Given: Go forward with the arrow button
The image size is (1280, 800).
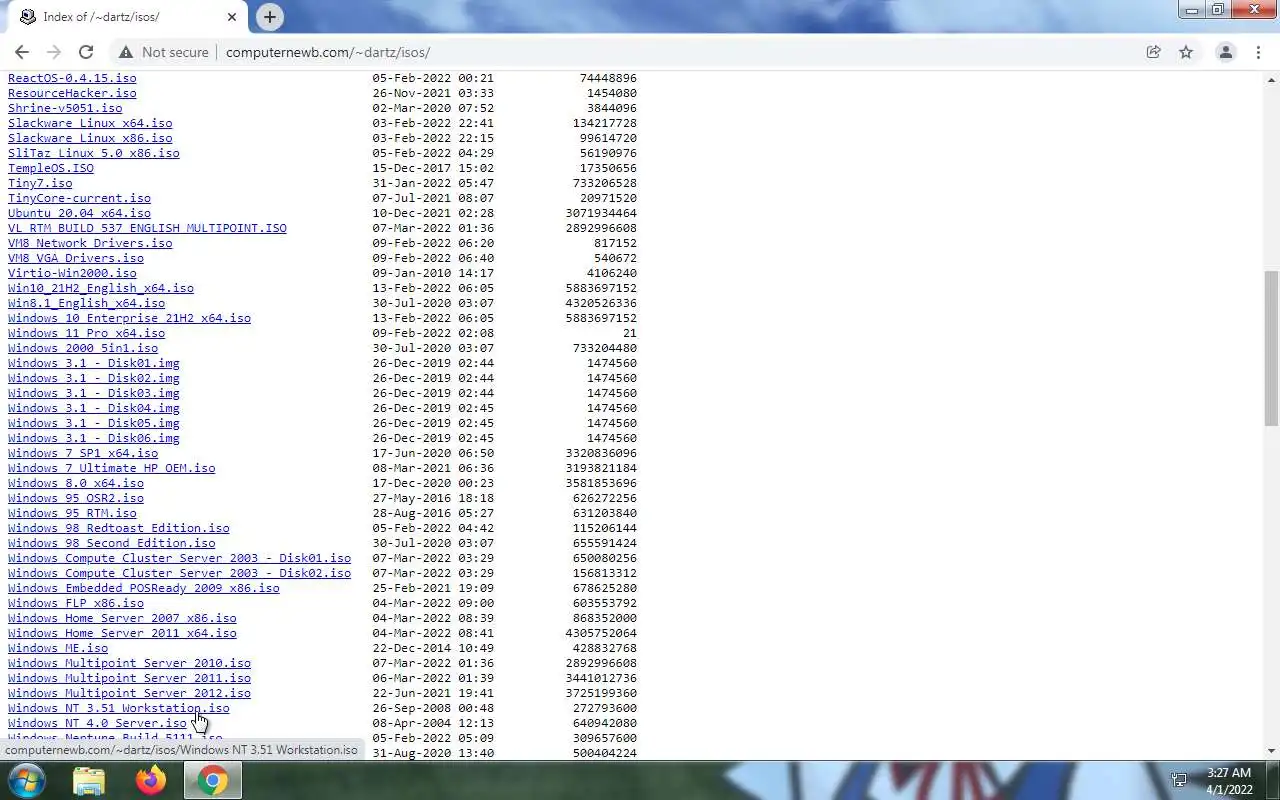Looking at the screenshot, I should click(54, 52).
